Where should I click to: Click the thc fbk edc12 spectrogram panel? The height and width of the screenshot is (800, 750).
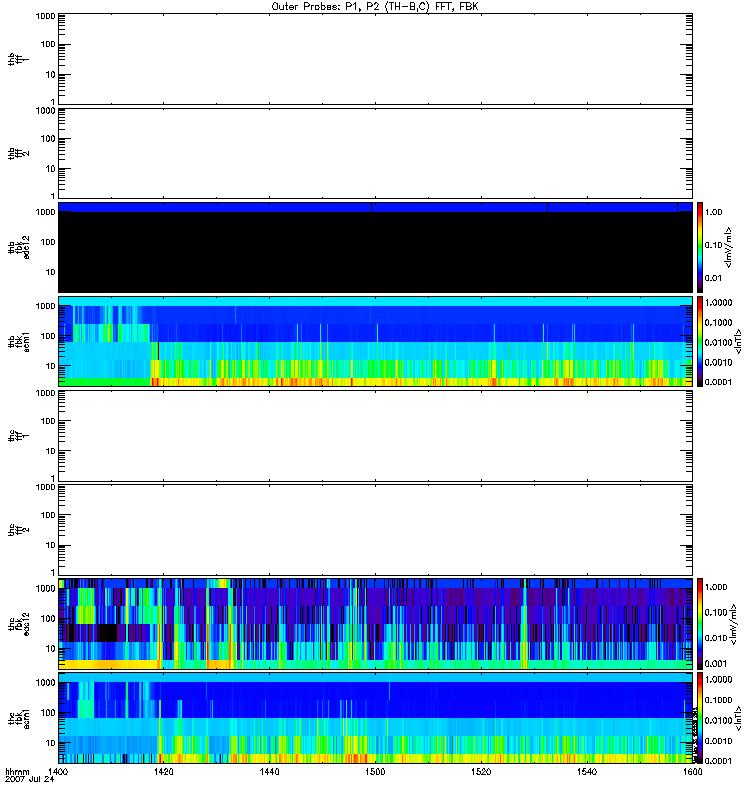(375, 624)
